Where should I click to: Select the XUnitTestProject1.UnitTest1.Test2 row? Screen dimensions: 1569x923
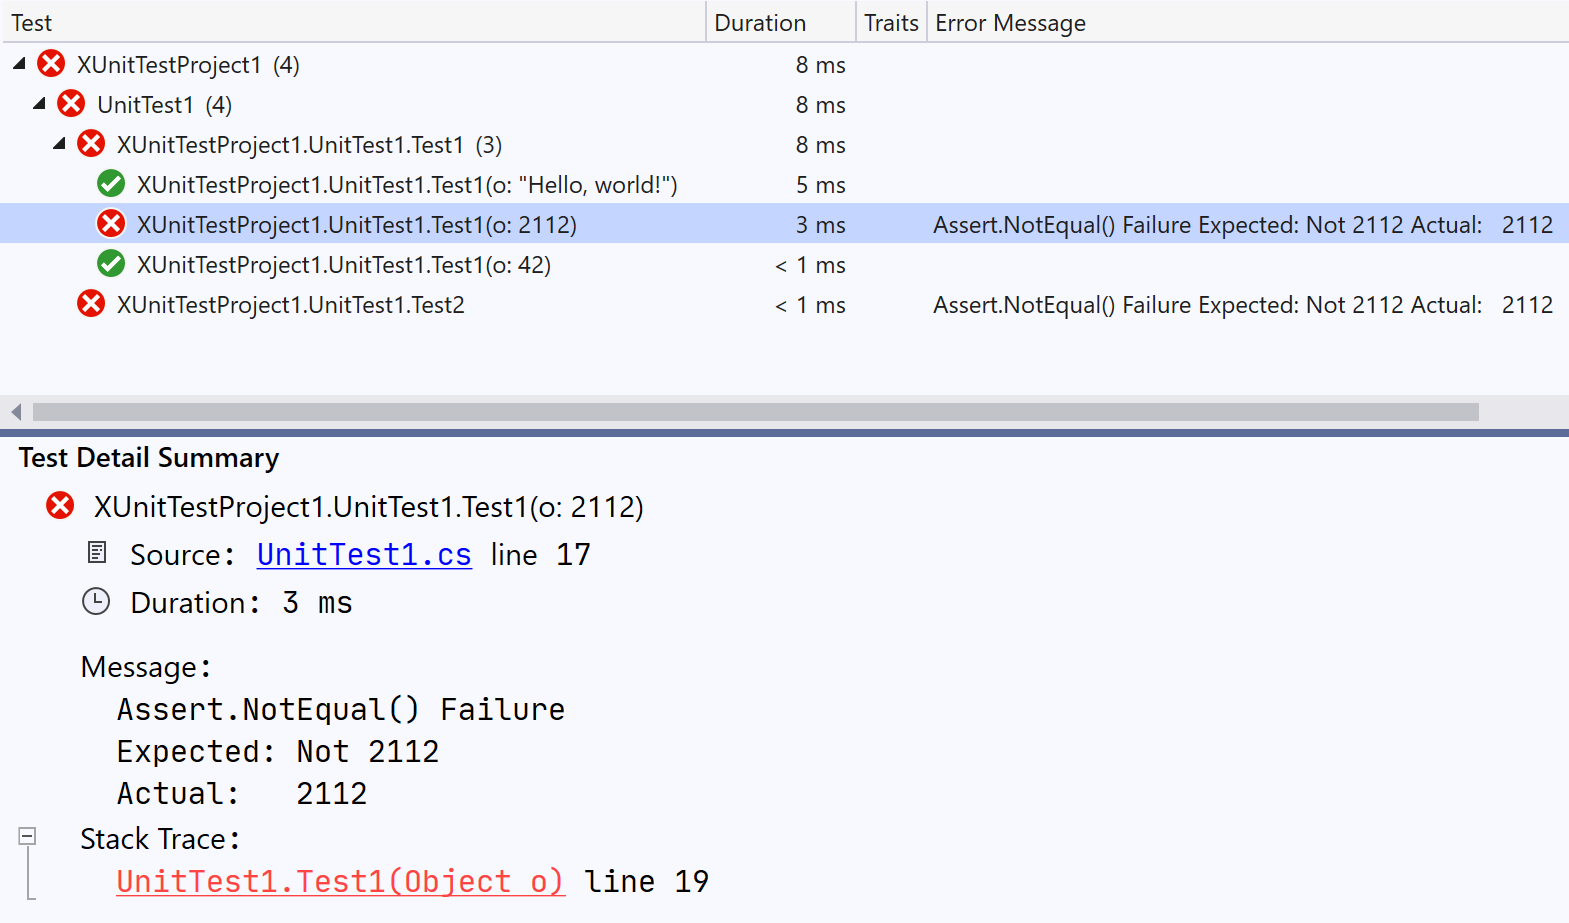[x=784, y=304]
